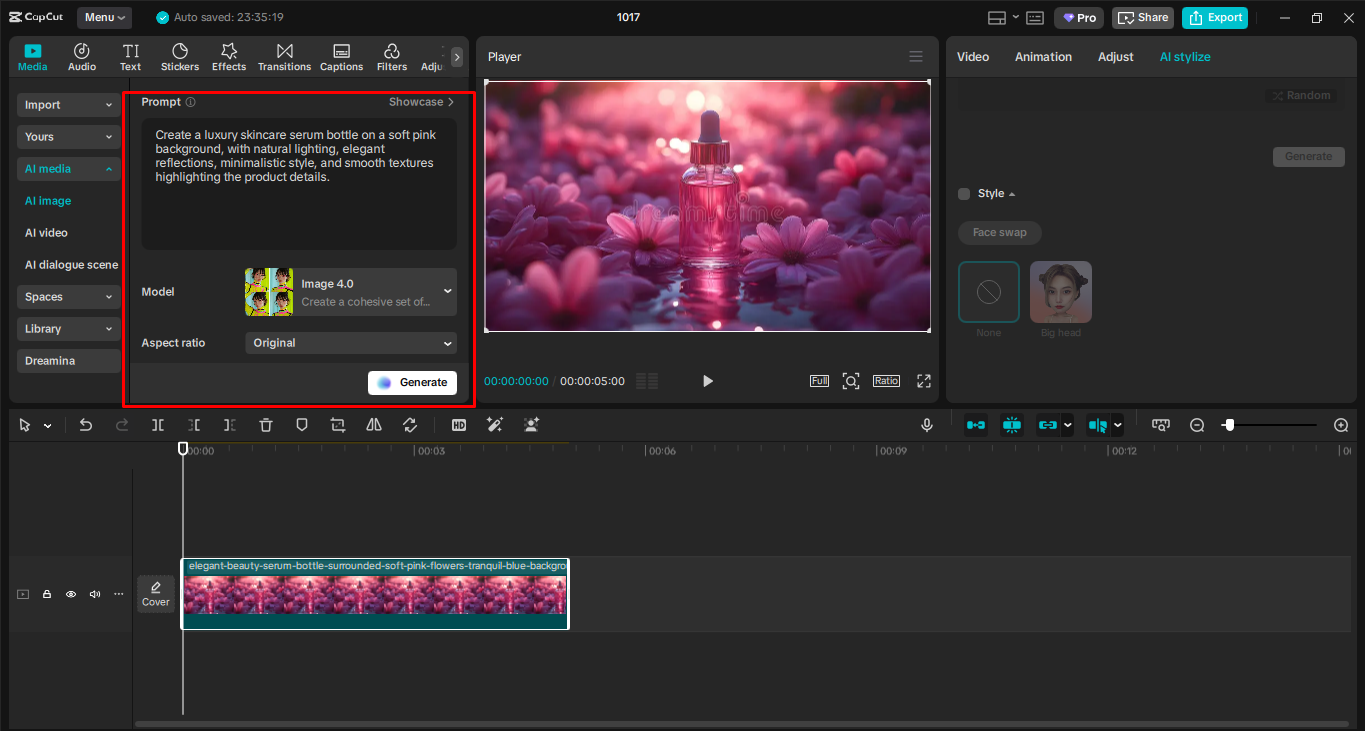Screen dimensions: 1365x731
Task: Select the Stickers panel
Action: [179, 56]
